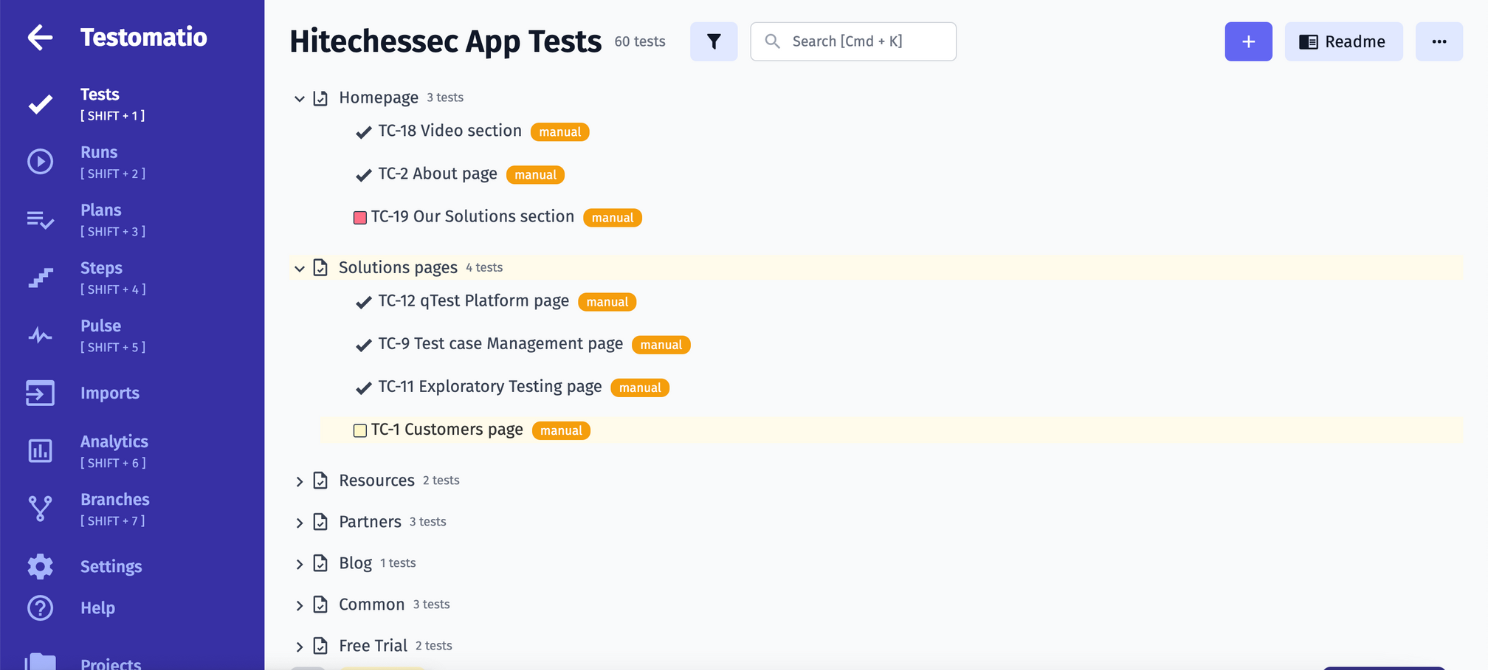Open the filter panel next to the title
Screen dimensions: 1488x670
[x=713, y=41]
